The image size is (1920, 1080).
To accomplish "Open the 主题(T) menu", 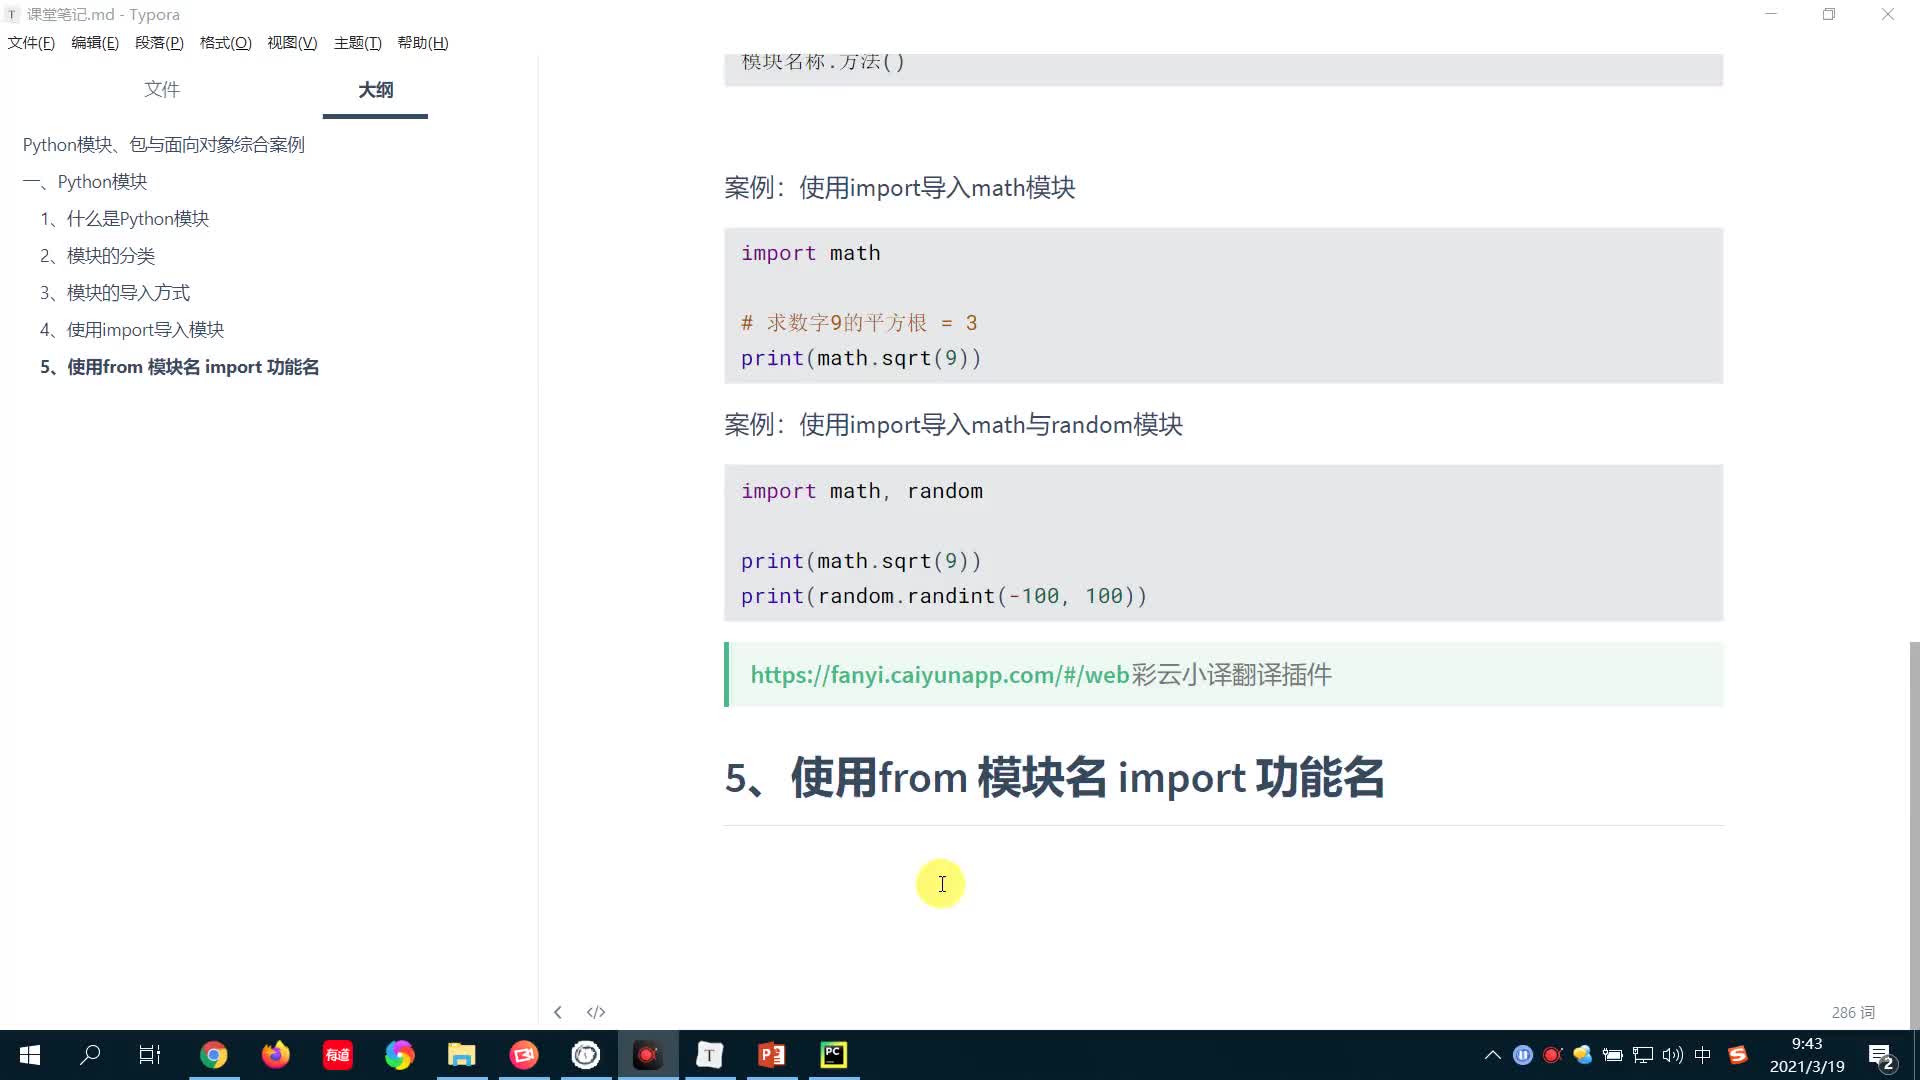I will 358,43.
